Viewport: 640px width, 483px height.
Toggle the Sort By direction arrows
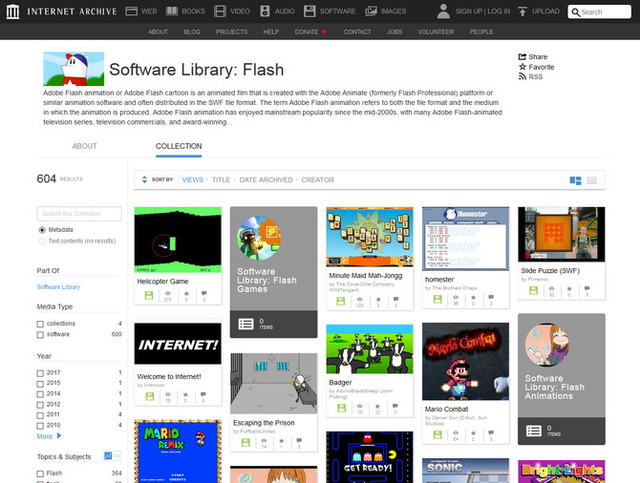[143, 180]
